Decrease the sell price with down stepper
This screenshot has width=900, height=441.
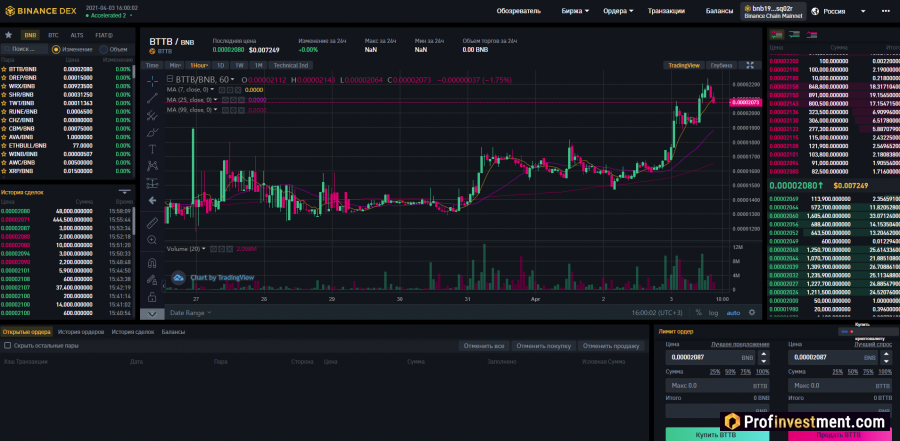(x=886, y=361)
